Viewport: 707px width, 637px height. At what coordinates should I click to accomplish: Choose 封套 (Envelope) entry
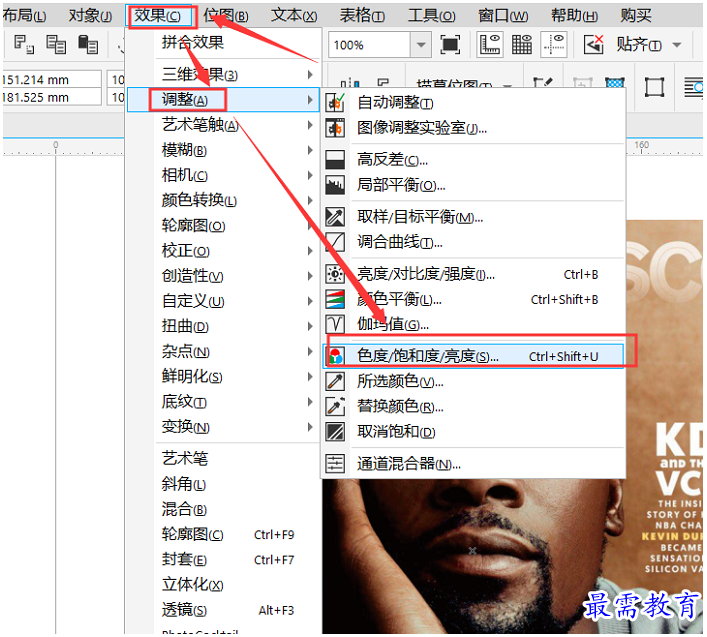click(224, 560)
